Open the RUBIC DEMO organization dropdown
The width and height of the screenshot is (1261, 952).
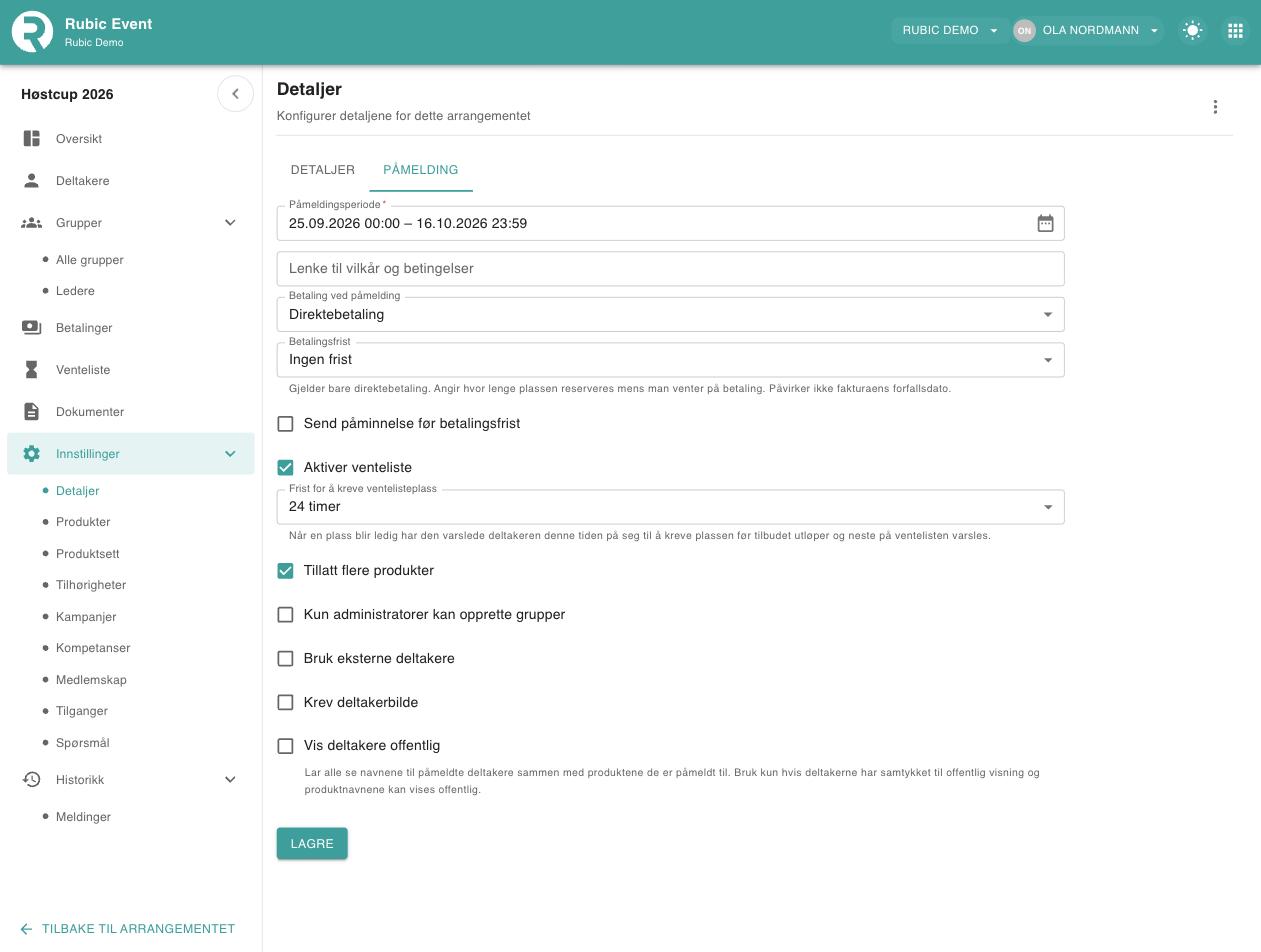[x=949, y=30]
